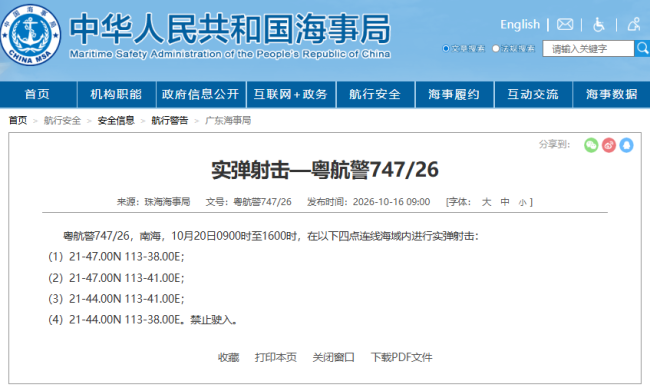This screenshot has width=650, height=388.
Task: Share the notice via the green WeChat icon
Action: tap(591, 145)
